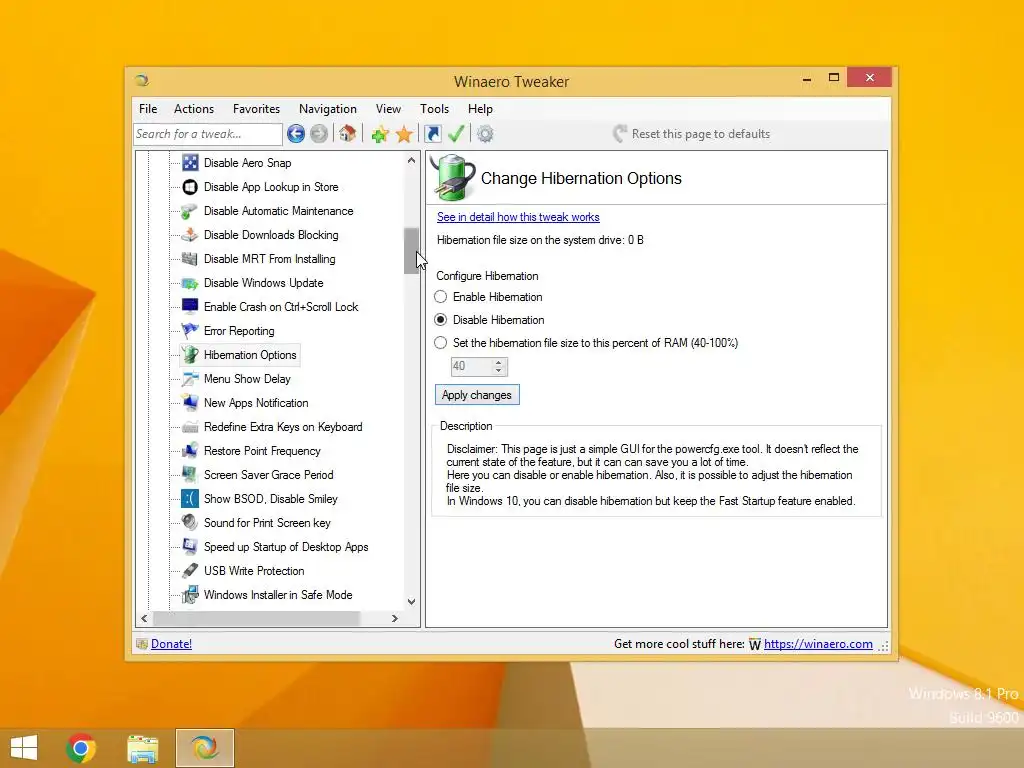This screenshot has width=1024, height=768.
Task: Click the Sound for Print Screen key icon
Action: (190, 522)
